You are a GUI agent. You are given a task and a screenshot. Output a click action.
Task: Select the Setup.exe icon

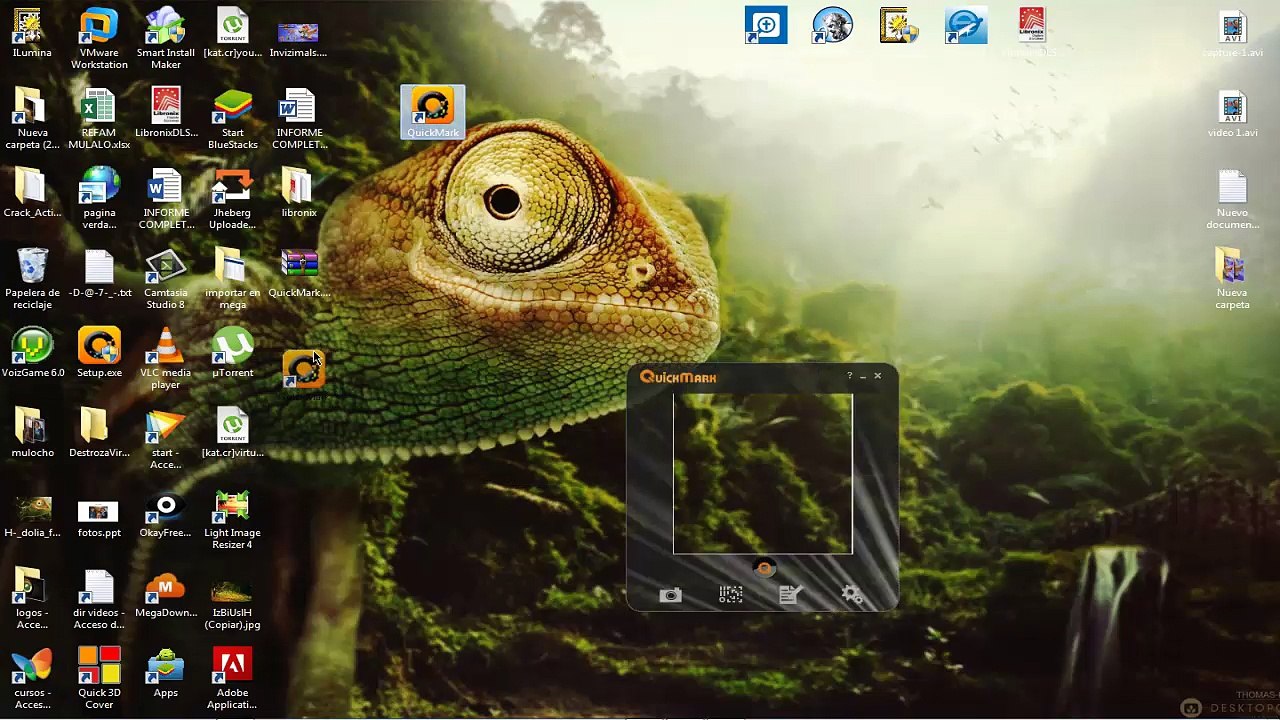(99, 352)
